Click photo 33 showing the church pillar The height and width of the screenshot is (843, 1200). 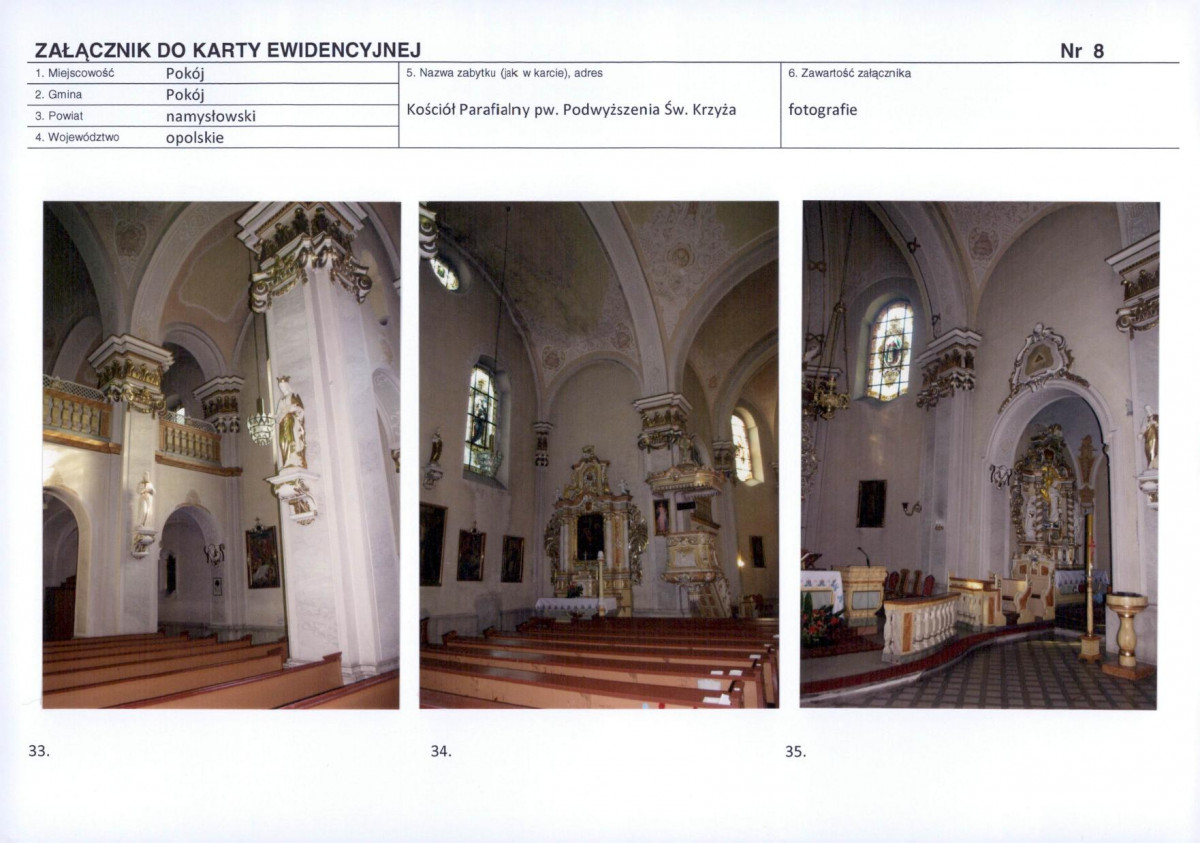tap(221, 455)
